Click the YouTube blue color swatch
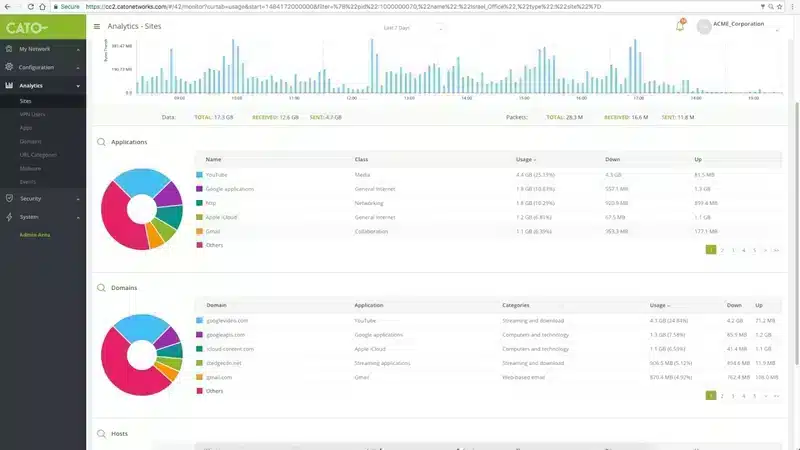 pyautogui.click(x=199, y=174)
